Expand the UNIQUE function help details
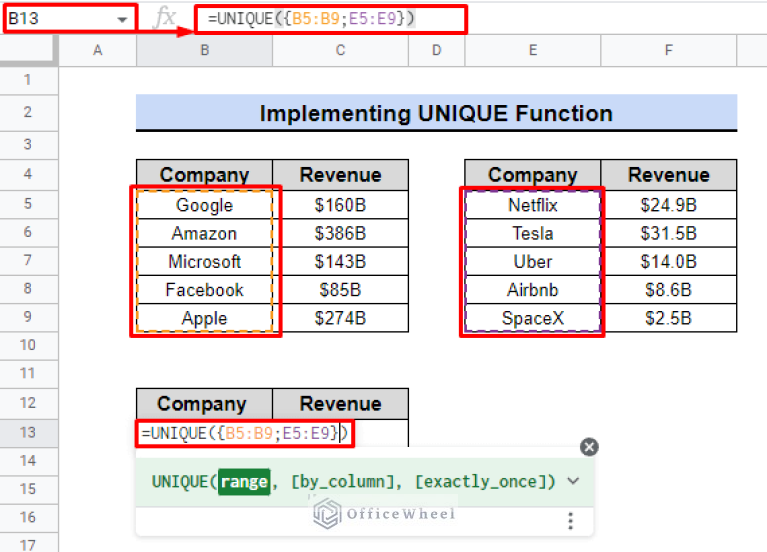The image size is (767, 552). tap(573, 481)
